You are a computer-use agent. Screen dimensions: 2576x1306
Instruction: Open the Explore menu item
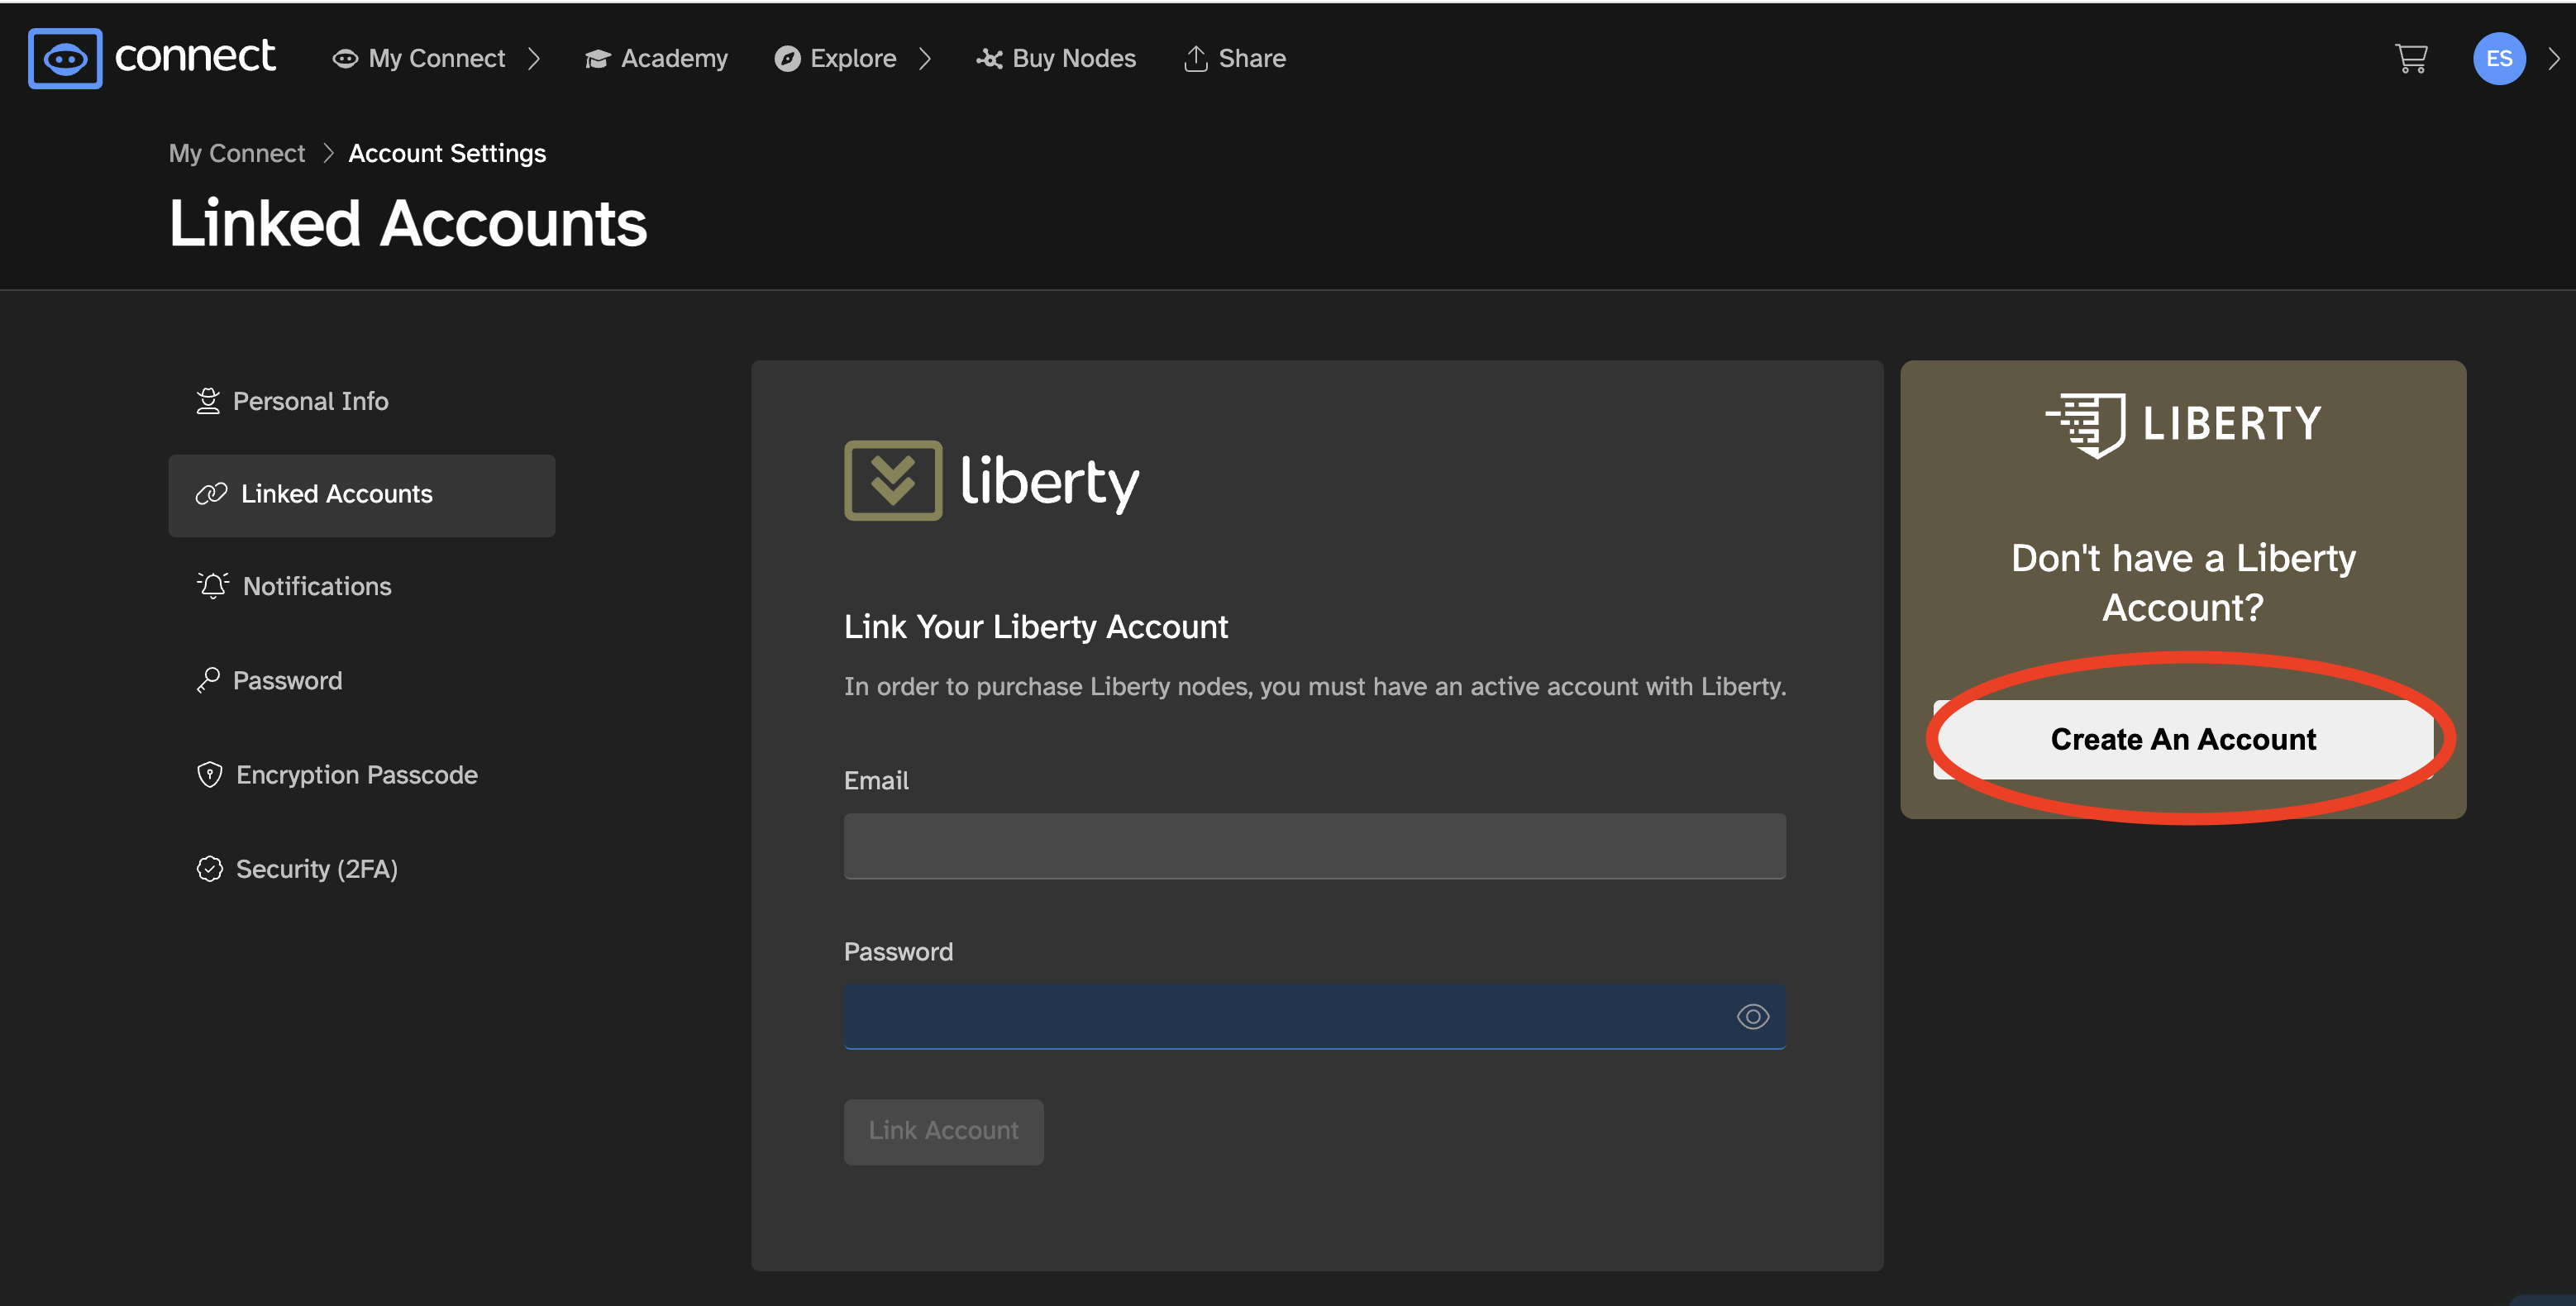coord(835,59)
